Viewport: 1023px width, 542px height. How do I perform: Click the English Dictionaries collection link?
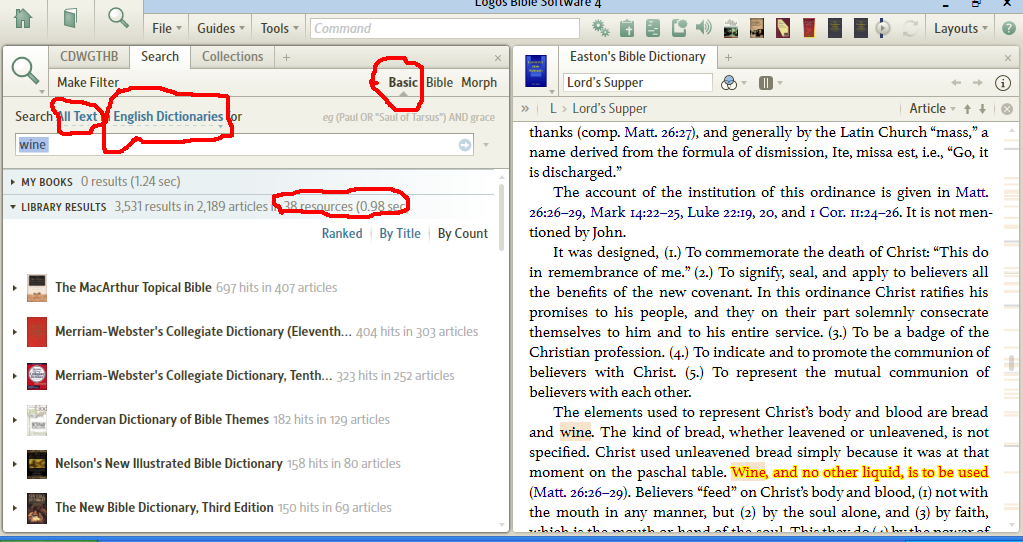click(168, 117)
